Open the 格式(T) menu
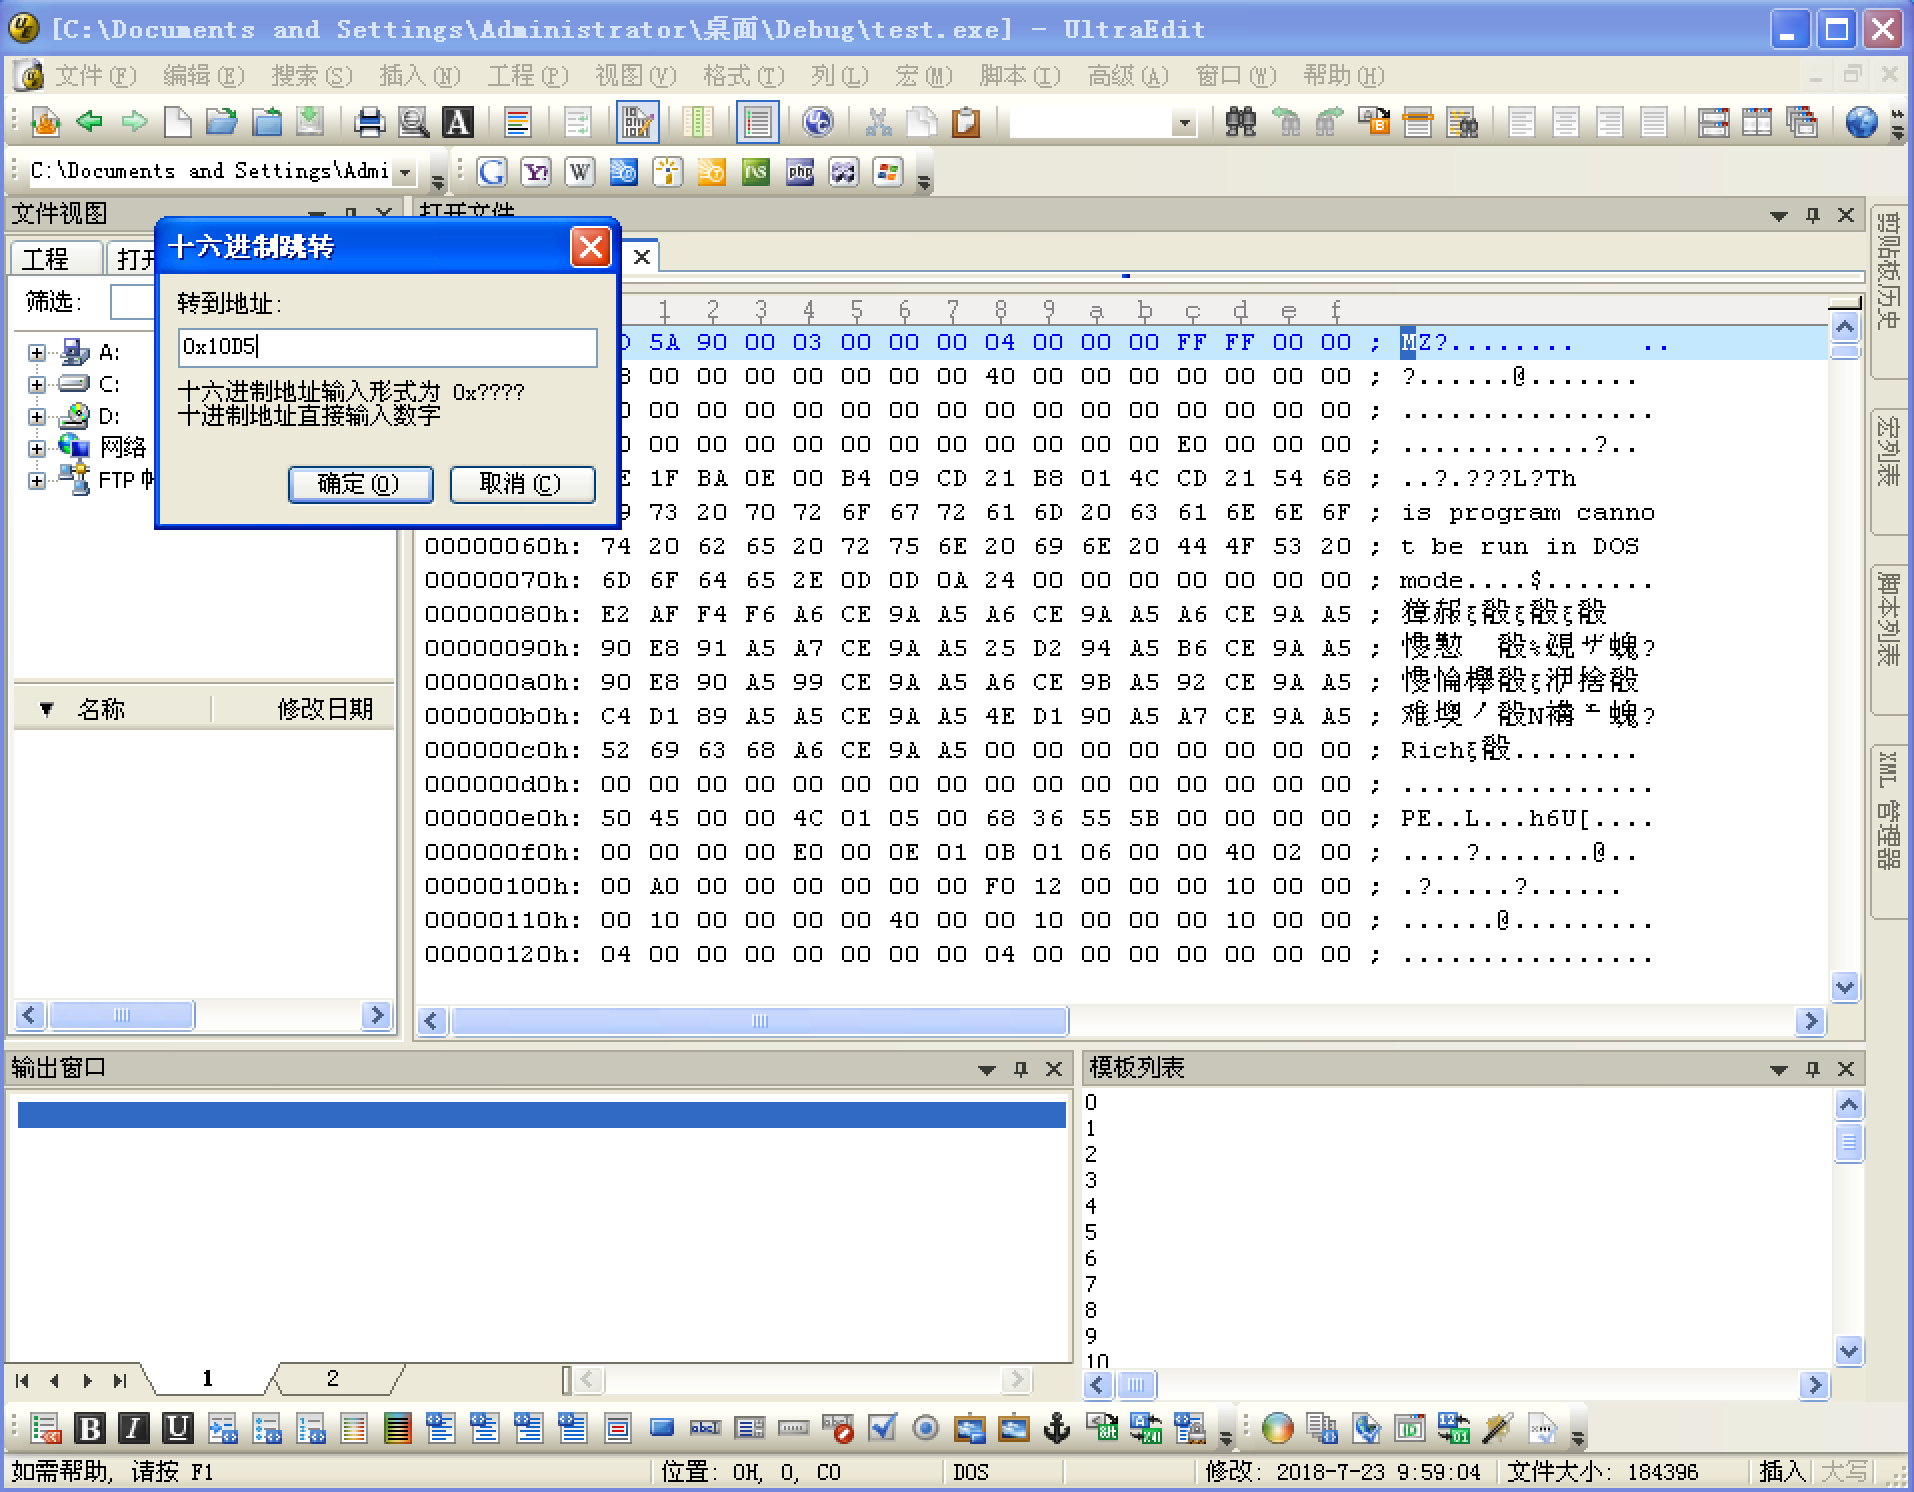 [744, 76]
